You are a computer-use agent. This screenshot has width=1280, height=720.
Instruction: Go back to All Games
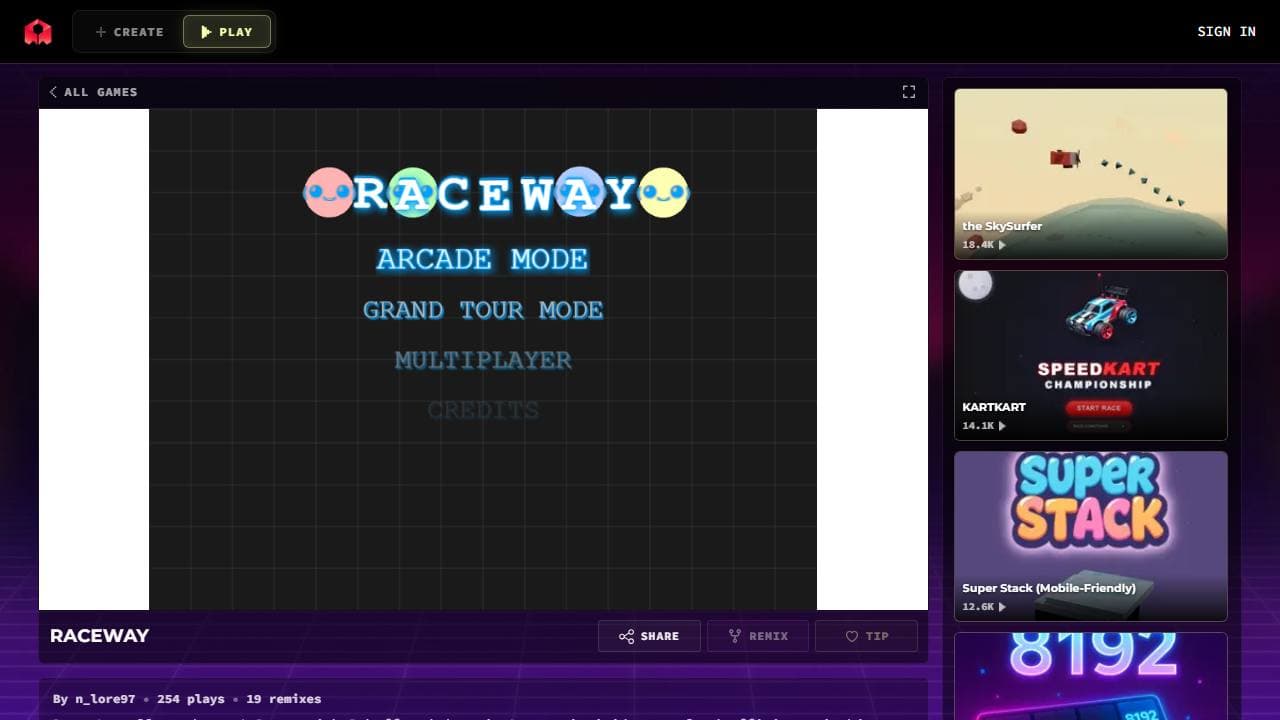click(93, 92)
